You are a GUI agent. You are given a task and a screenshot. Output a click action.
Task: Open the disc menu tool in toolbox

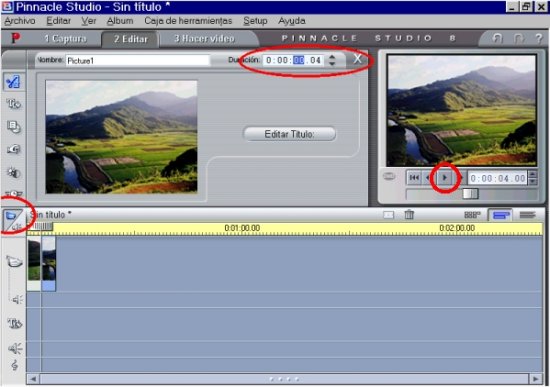[14, 127]
